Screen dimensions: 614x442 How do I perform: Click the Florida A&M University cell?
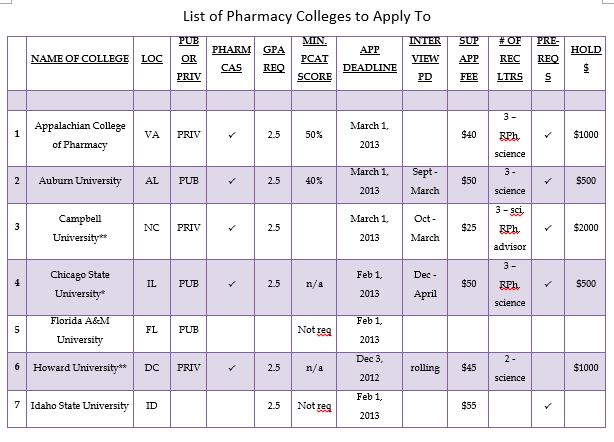[80, 330]
